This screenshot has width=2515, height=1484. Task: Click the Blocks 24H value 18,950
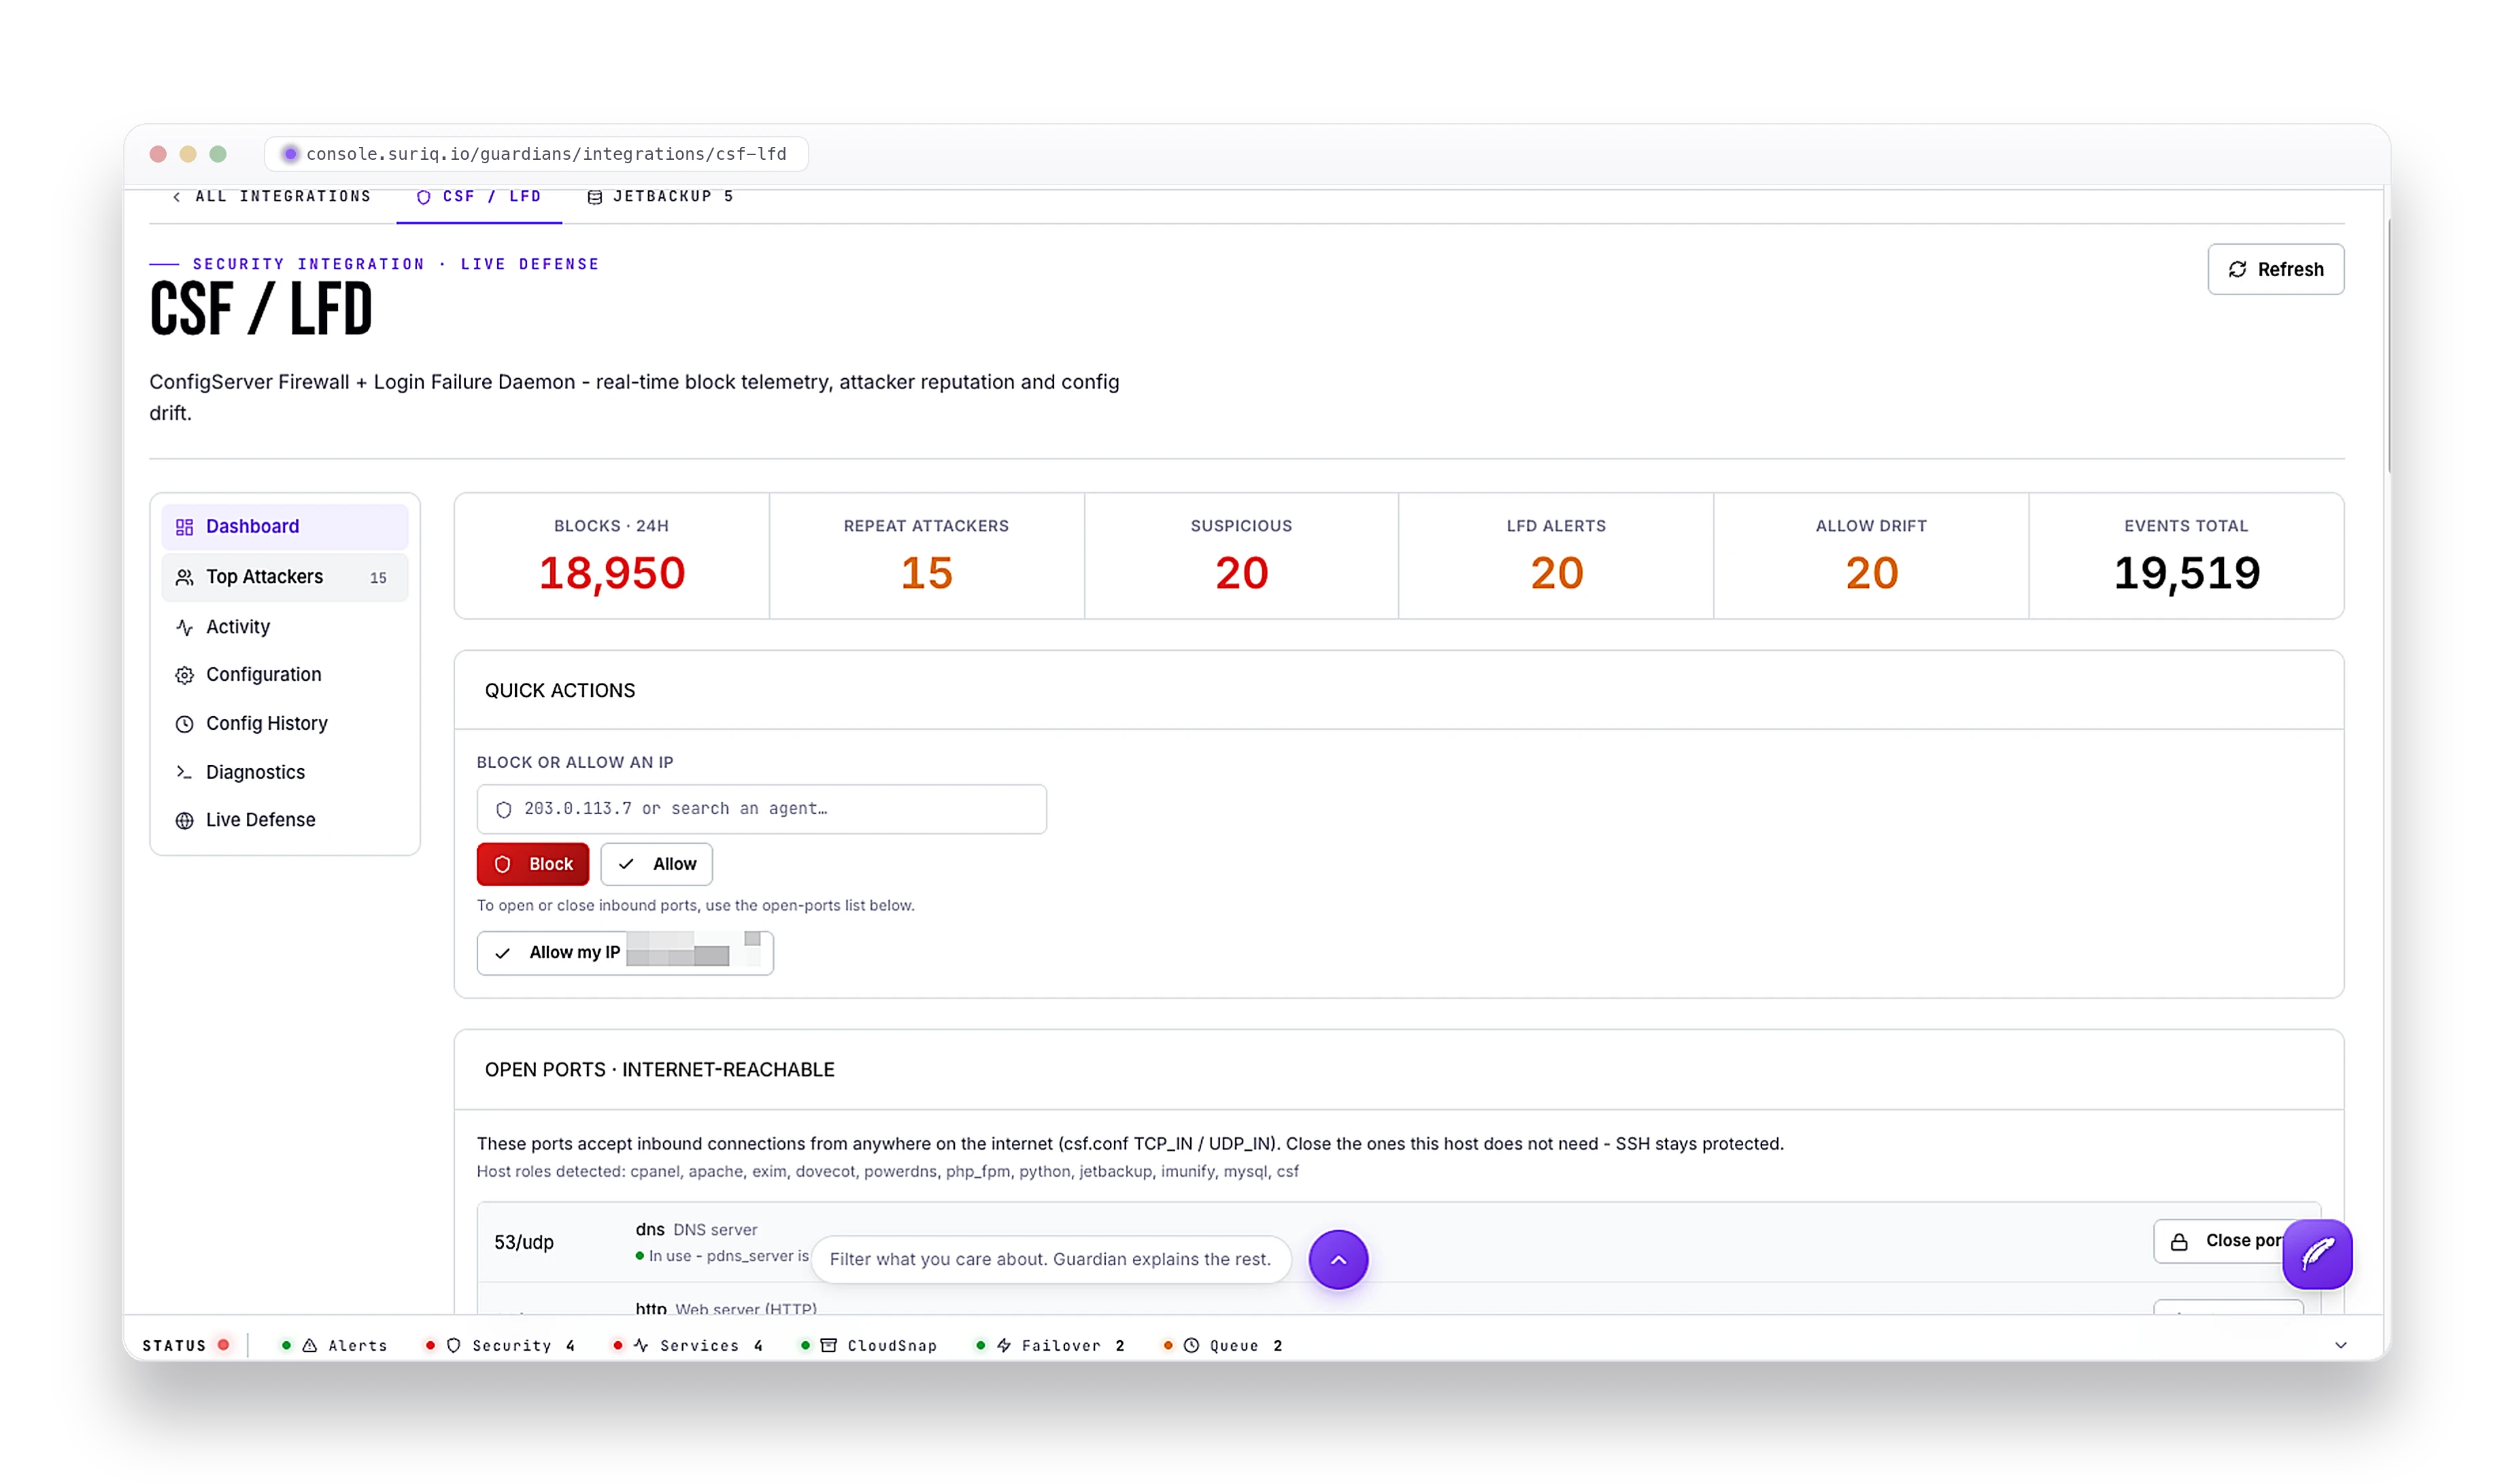(612, 573)
